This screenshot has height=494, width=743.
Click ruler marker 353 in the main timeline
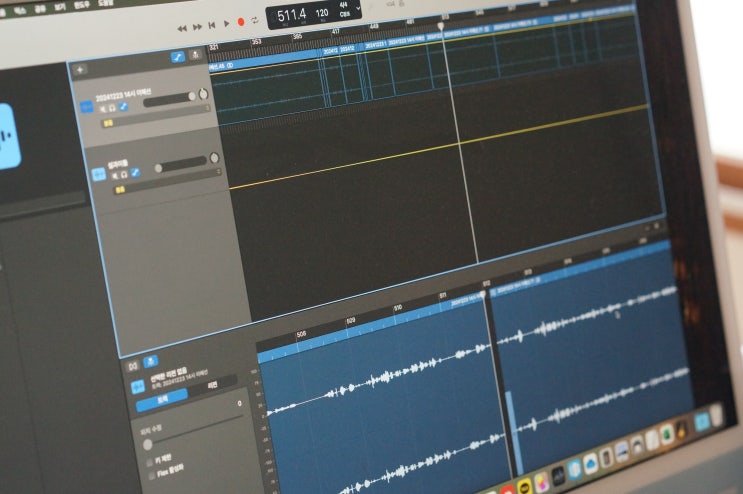[256, 42]
